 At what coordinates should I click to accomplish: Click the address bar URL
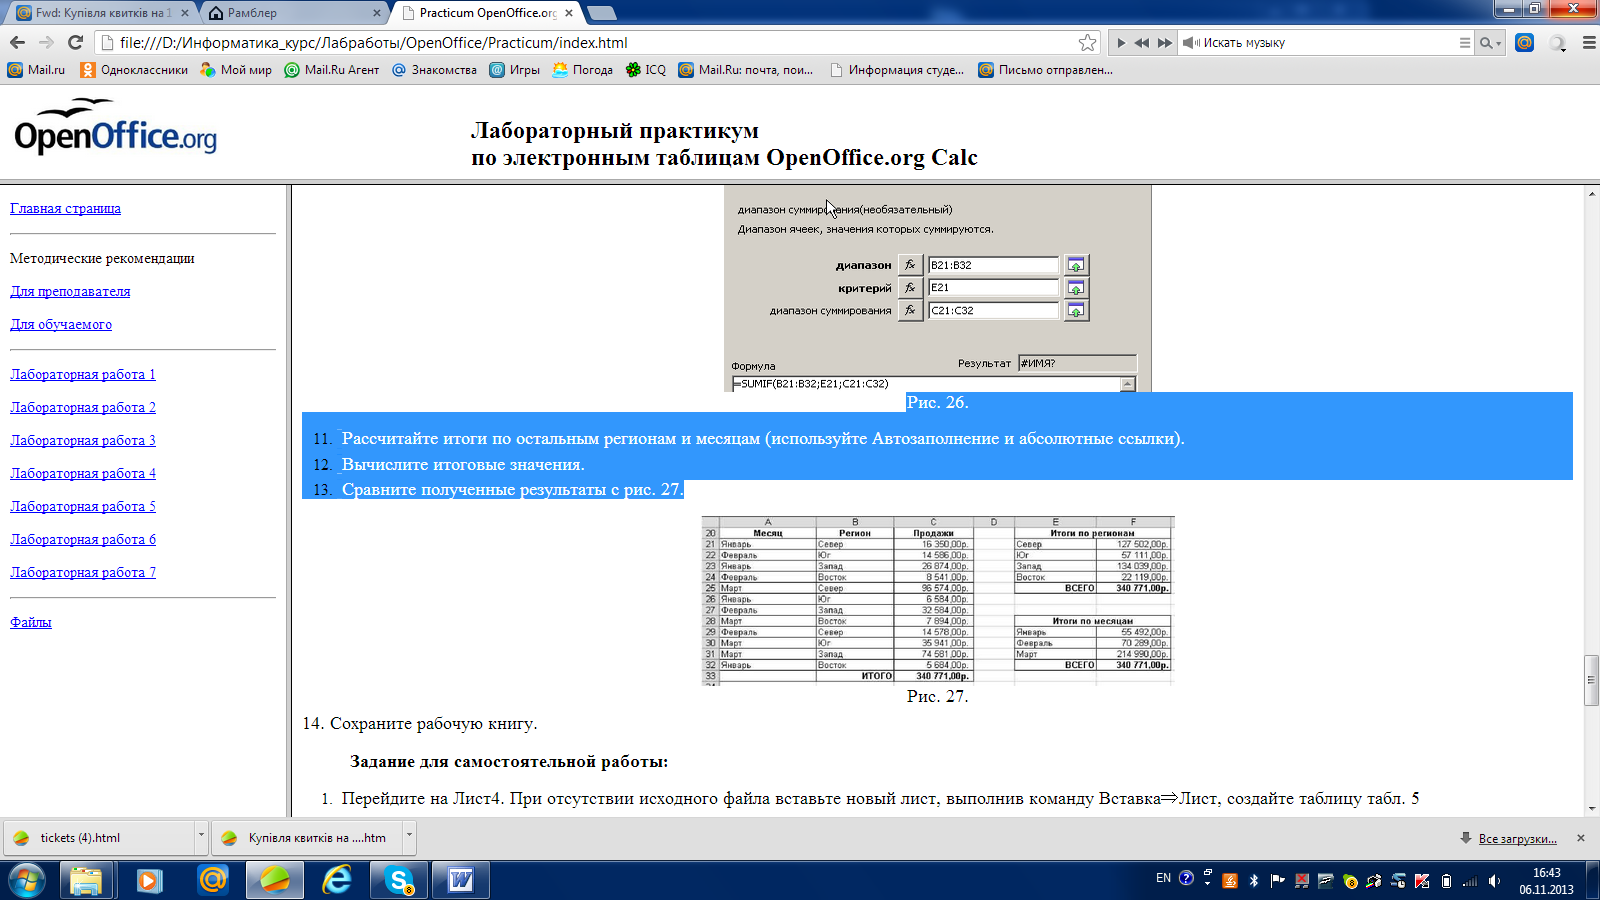pos(590,43)
